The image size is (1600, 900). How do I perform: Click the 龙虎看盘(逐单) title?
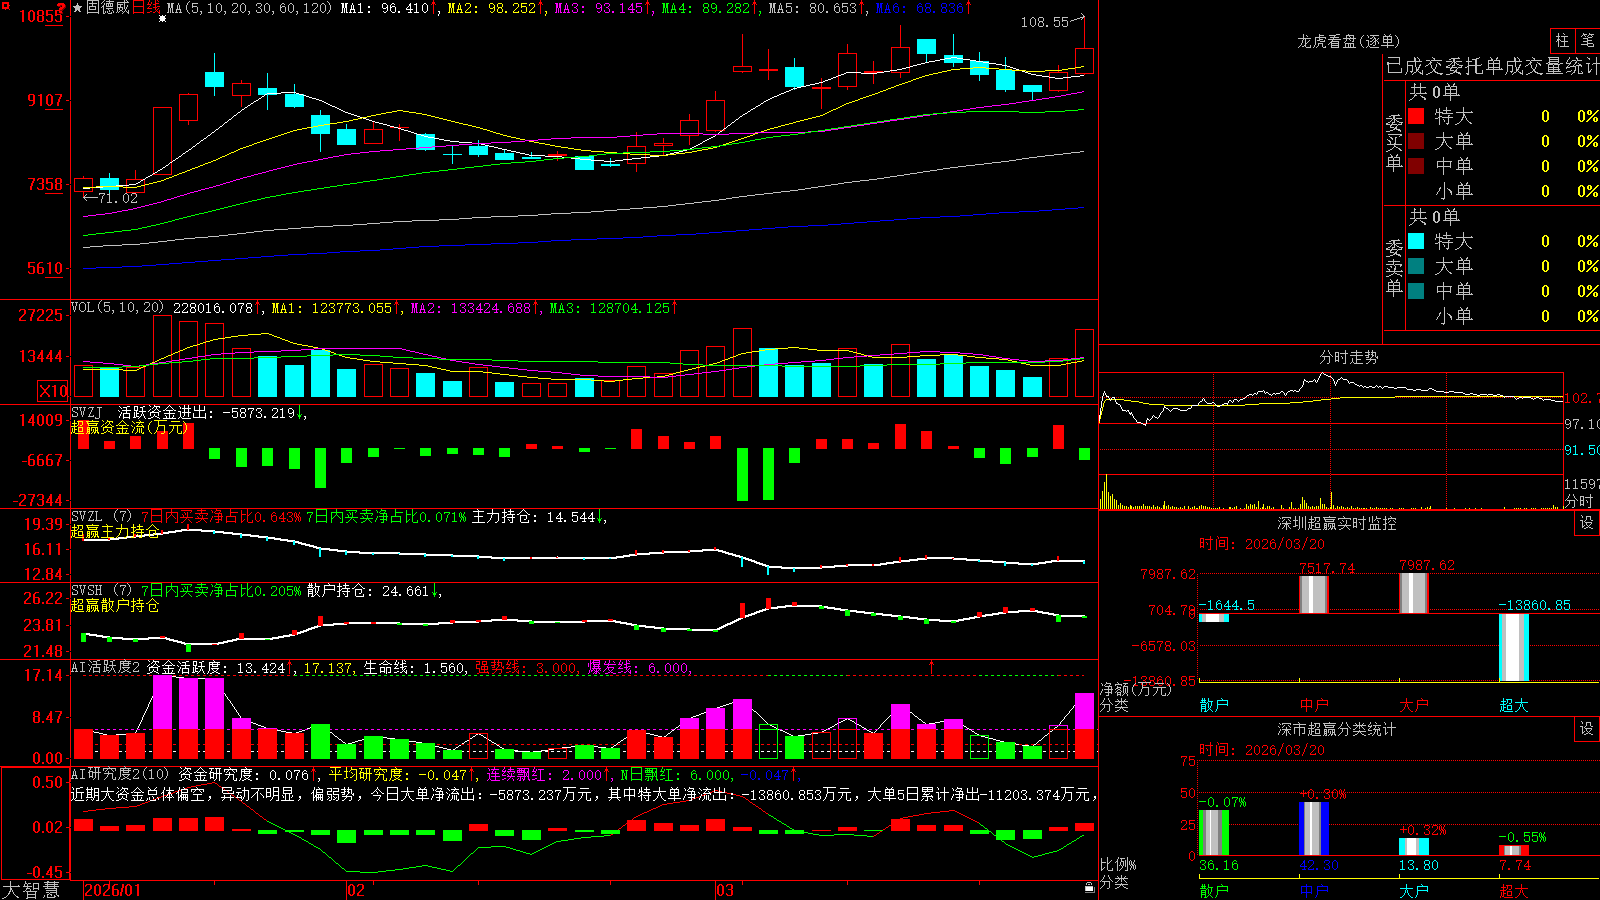pyautogui.click(x=1348, y=41)
